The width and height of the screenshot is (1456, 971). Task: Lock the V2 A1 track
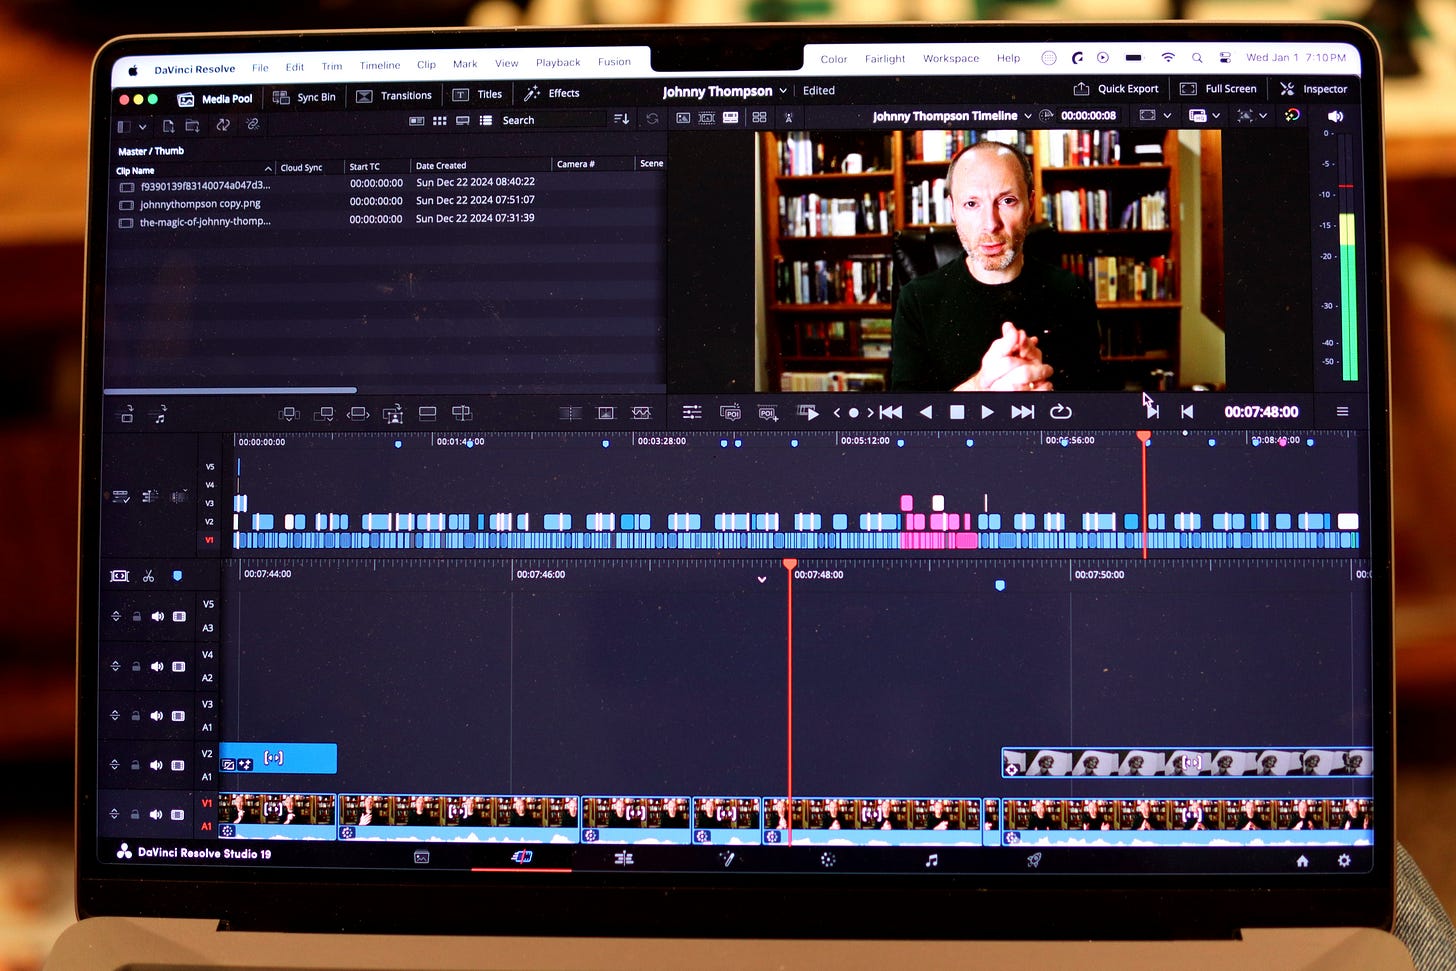click(x=136, y=766)
